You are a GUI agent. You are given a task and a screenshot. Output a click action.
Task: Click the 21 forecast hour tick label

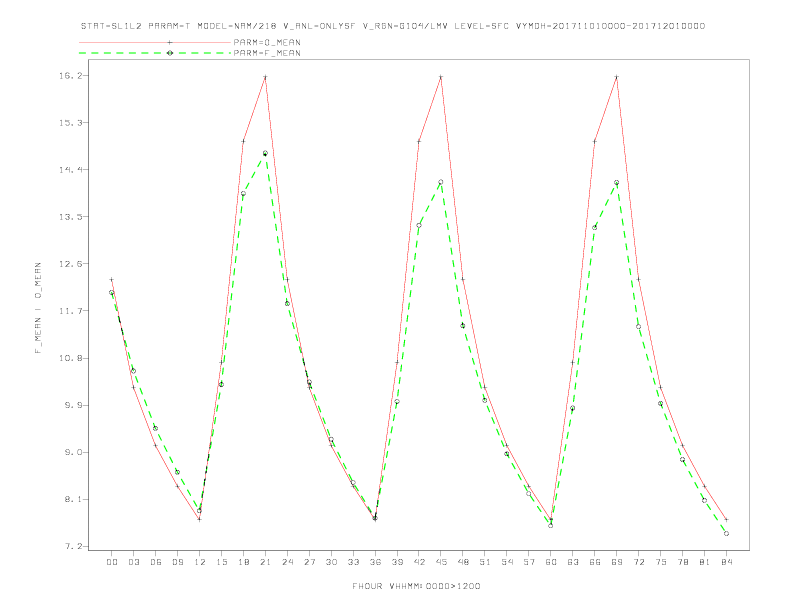tap(265, 562)
